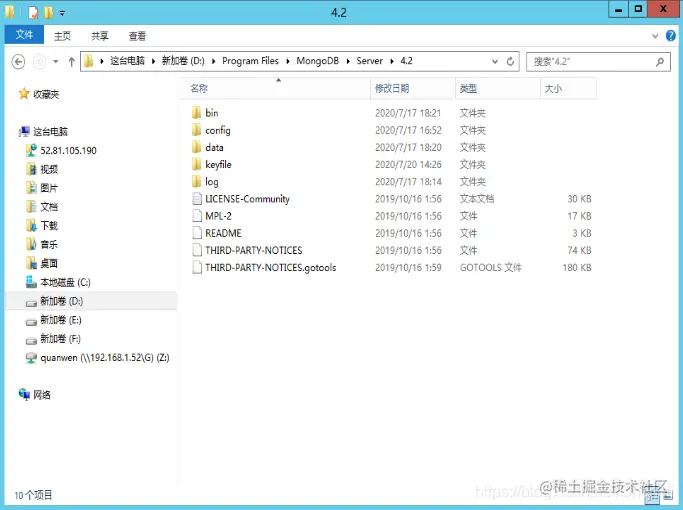683x510 pixels.
Task: Click MongoDB in the breadcrumb
Action: tap(318, 61)
